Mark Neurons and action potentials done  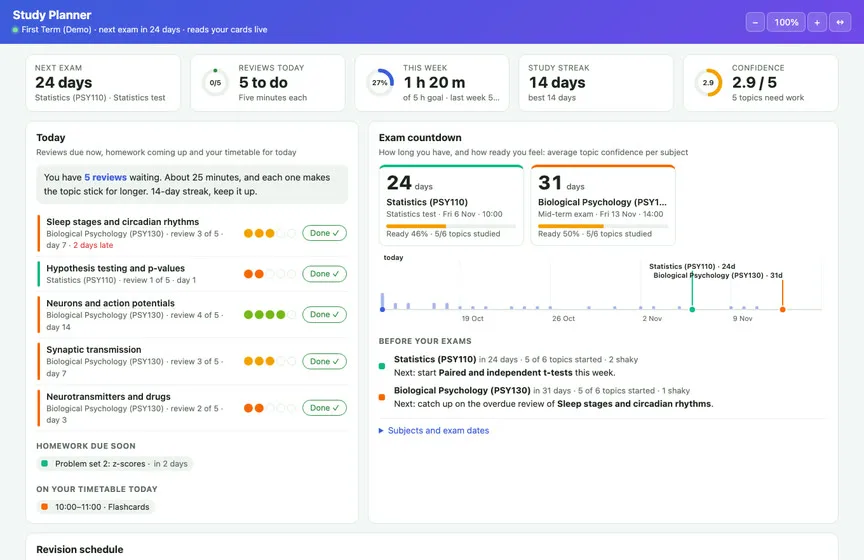(x=325, y=315)
